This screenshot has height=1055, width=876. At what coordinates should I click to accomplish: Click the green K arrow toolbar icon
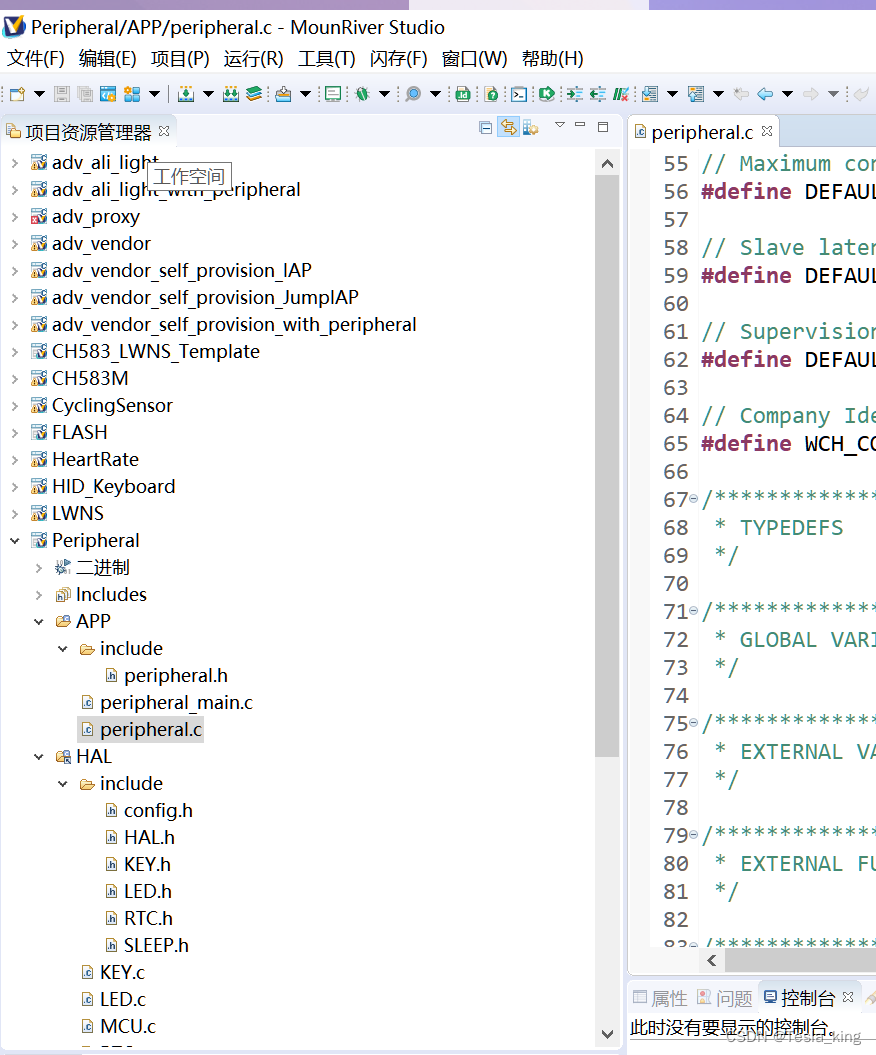546,94
